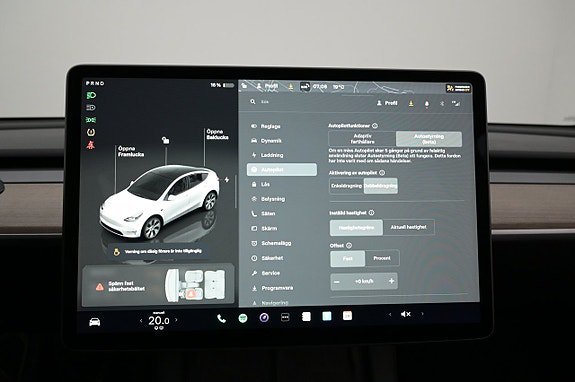Decrease speed offset with minus
Screen dimensions: 575x382
337,282
